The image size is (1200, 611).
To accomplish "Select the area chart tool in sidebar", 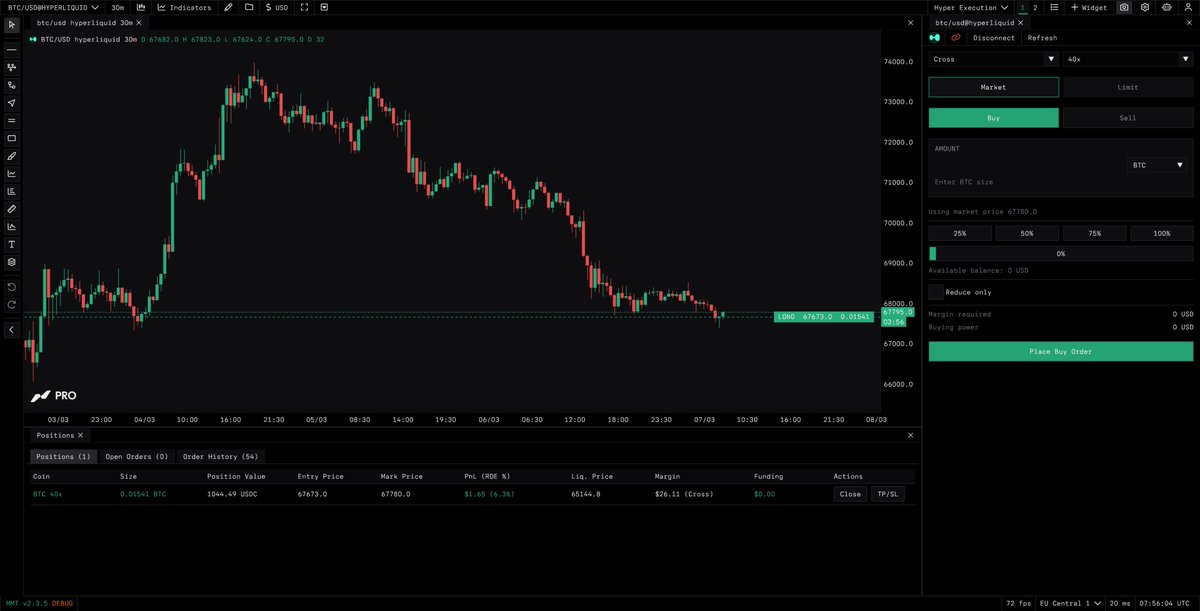I will (x=11, y=227).
